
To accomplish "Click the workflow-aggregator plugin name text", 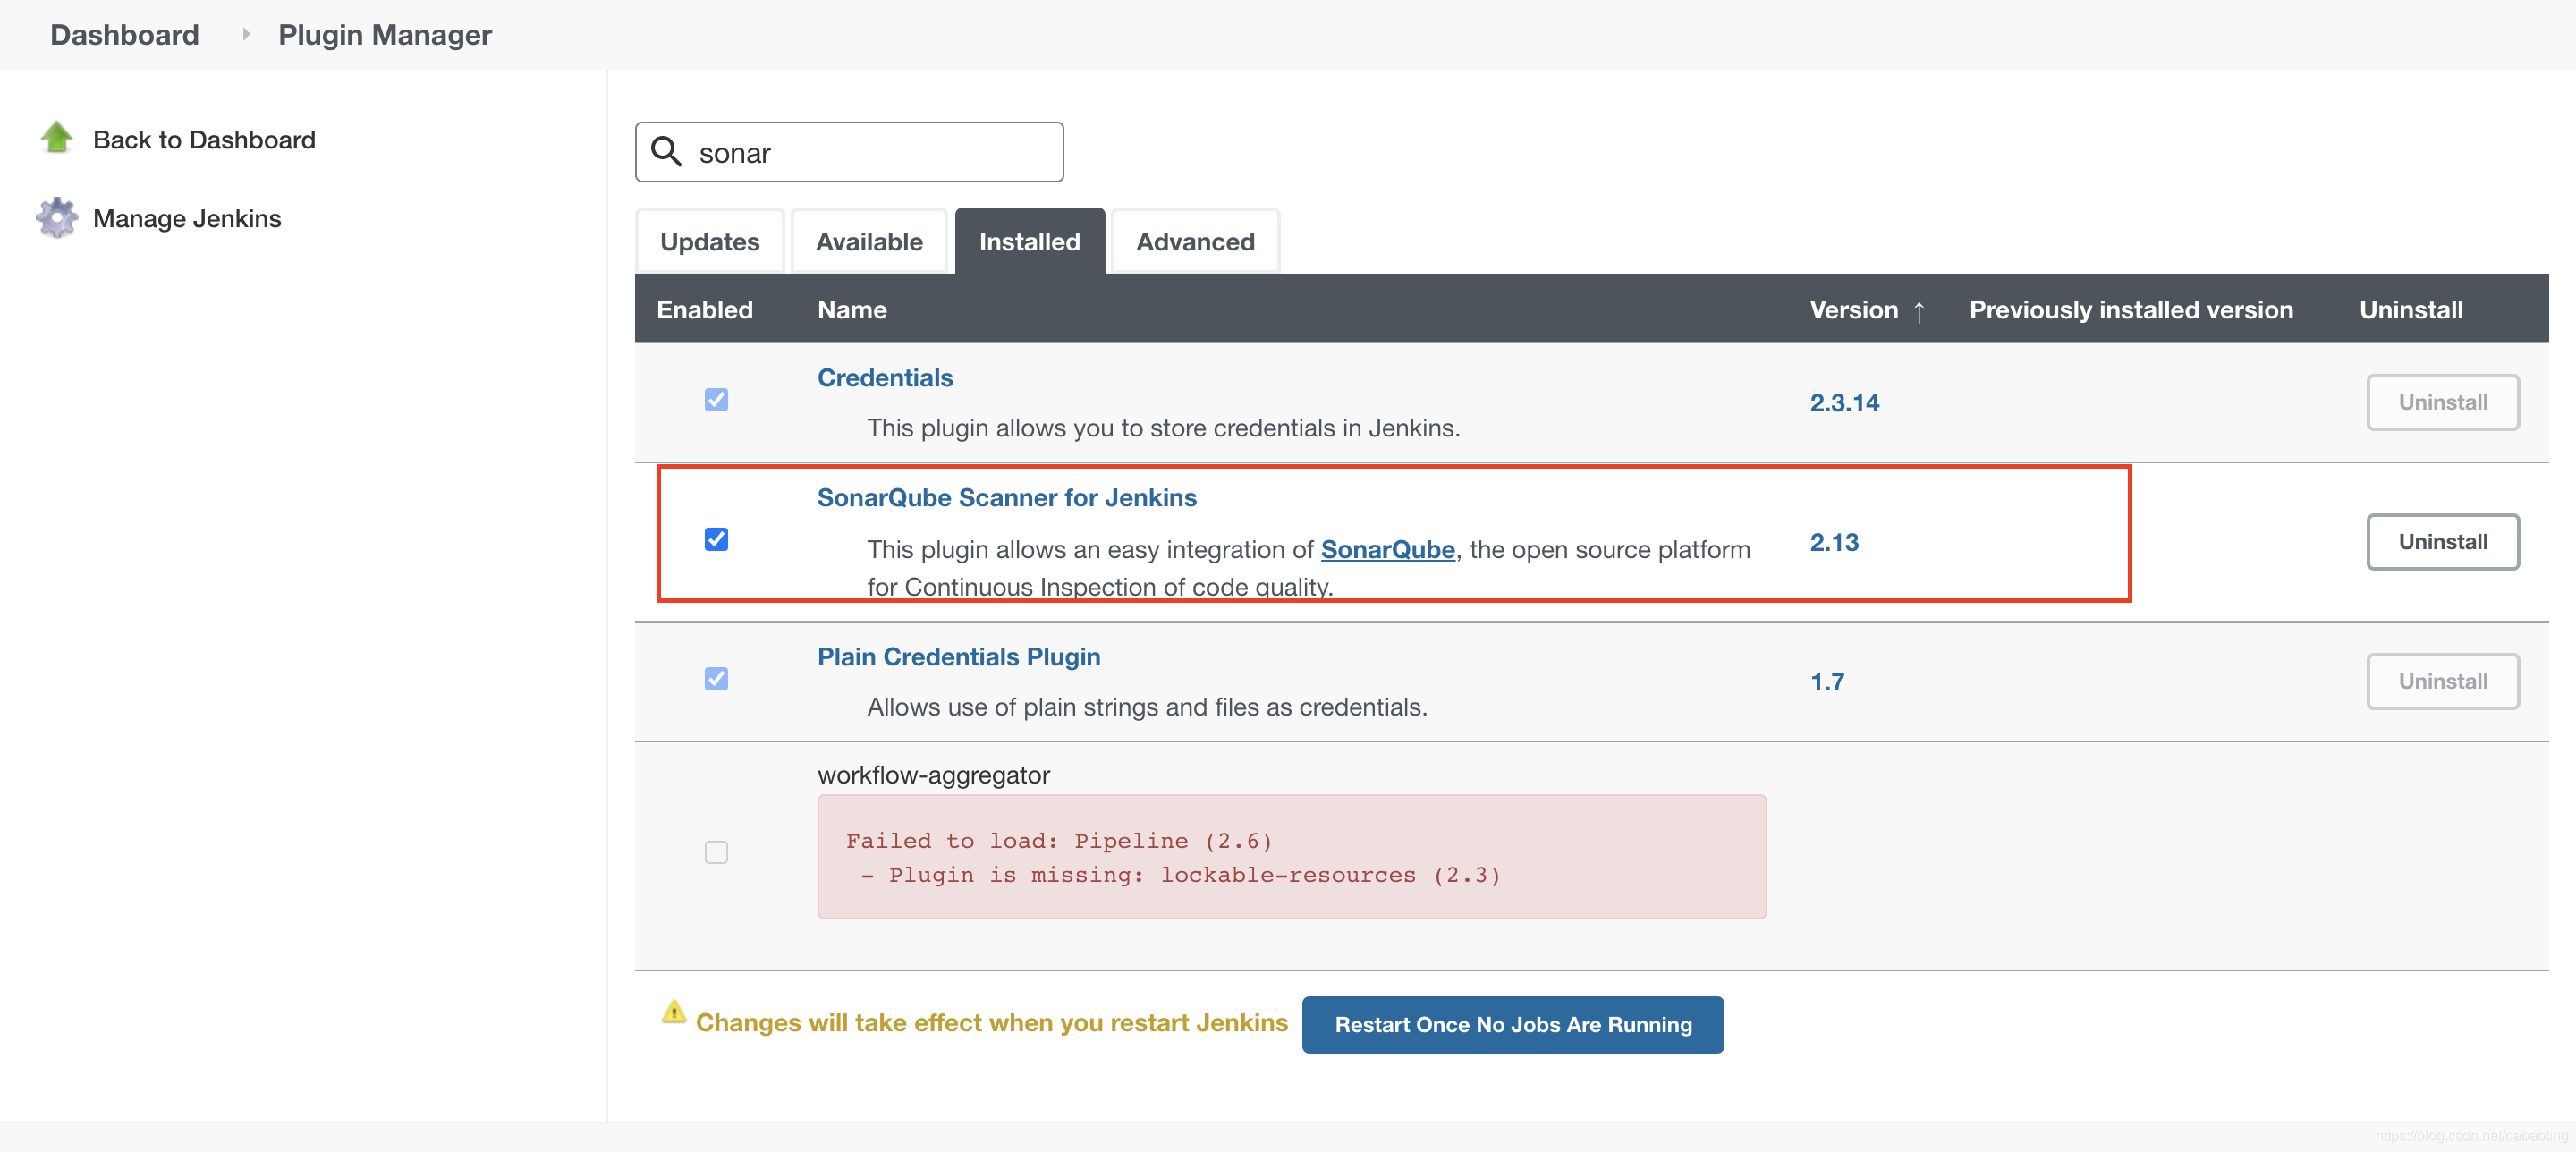I will click(x=933, y=775).
